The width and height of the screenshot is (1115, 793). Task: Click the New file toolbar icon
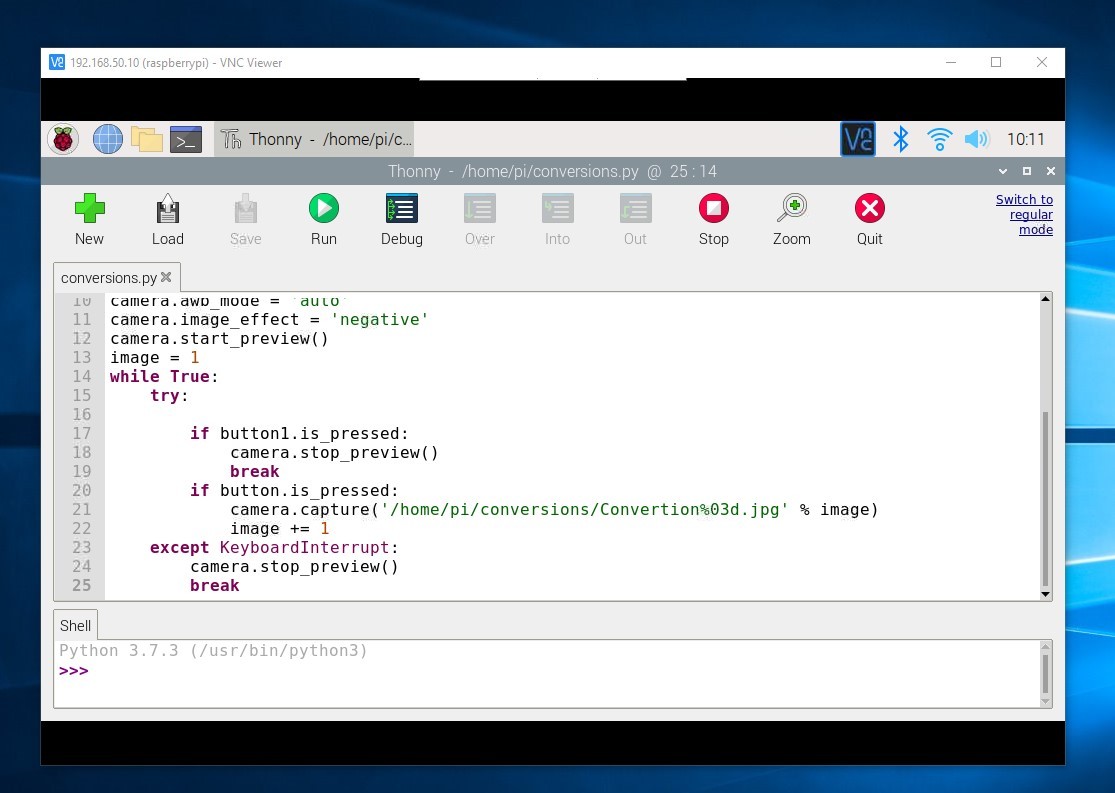(90, 208)
